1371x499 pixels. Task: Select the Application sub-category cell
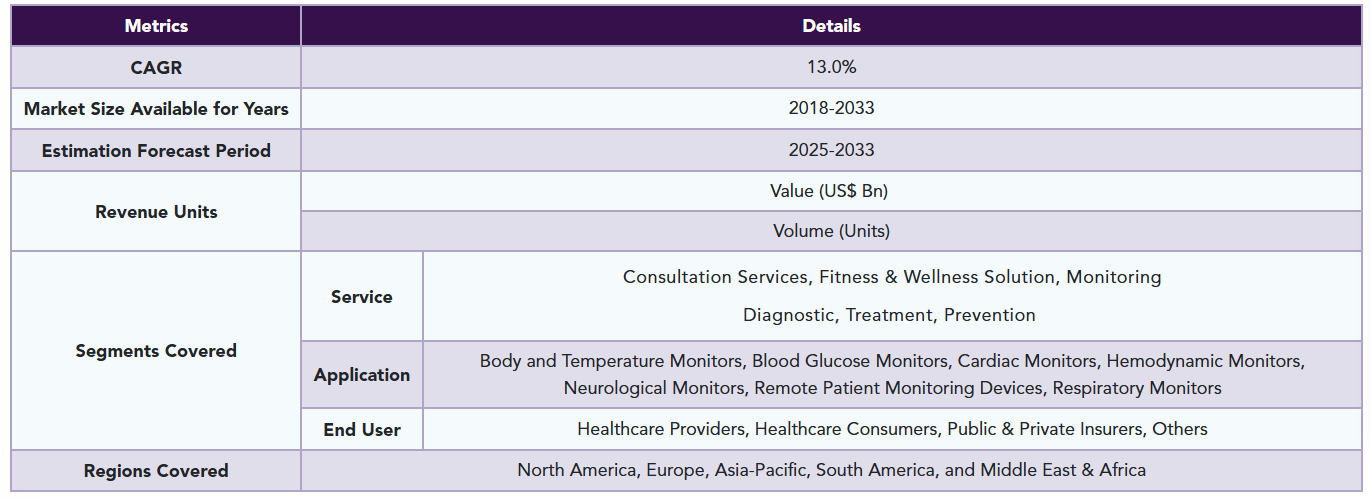[362, 375]
